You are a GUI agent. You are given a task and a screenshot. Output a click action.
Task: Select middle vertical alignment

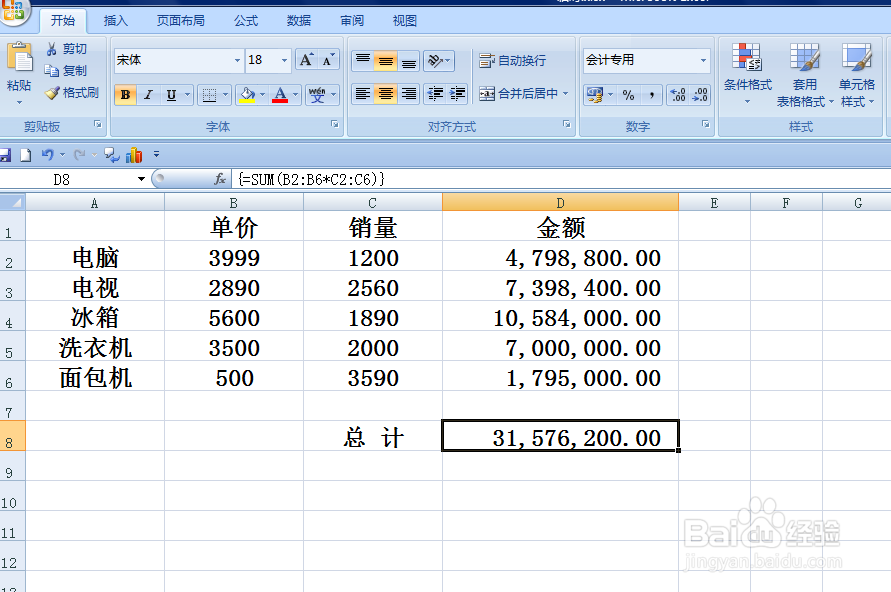pos(385,60)
